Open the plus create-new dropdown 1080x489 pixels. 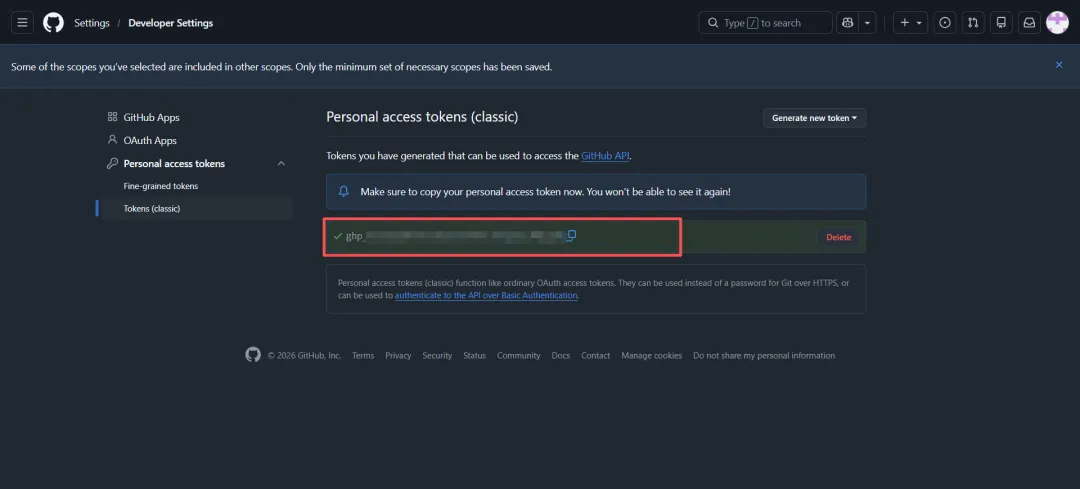coord(911,23)
